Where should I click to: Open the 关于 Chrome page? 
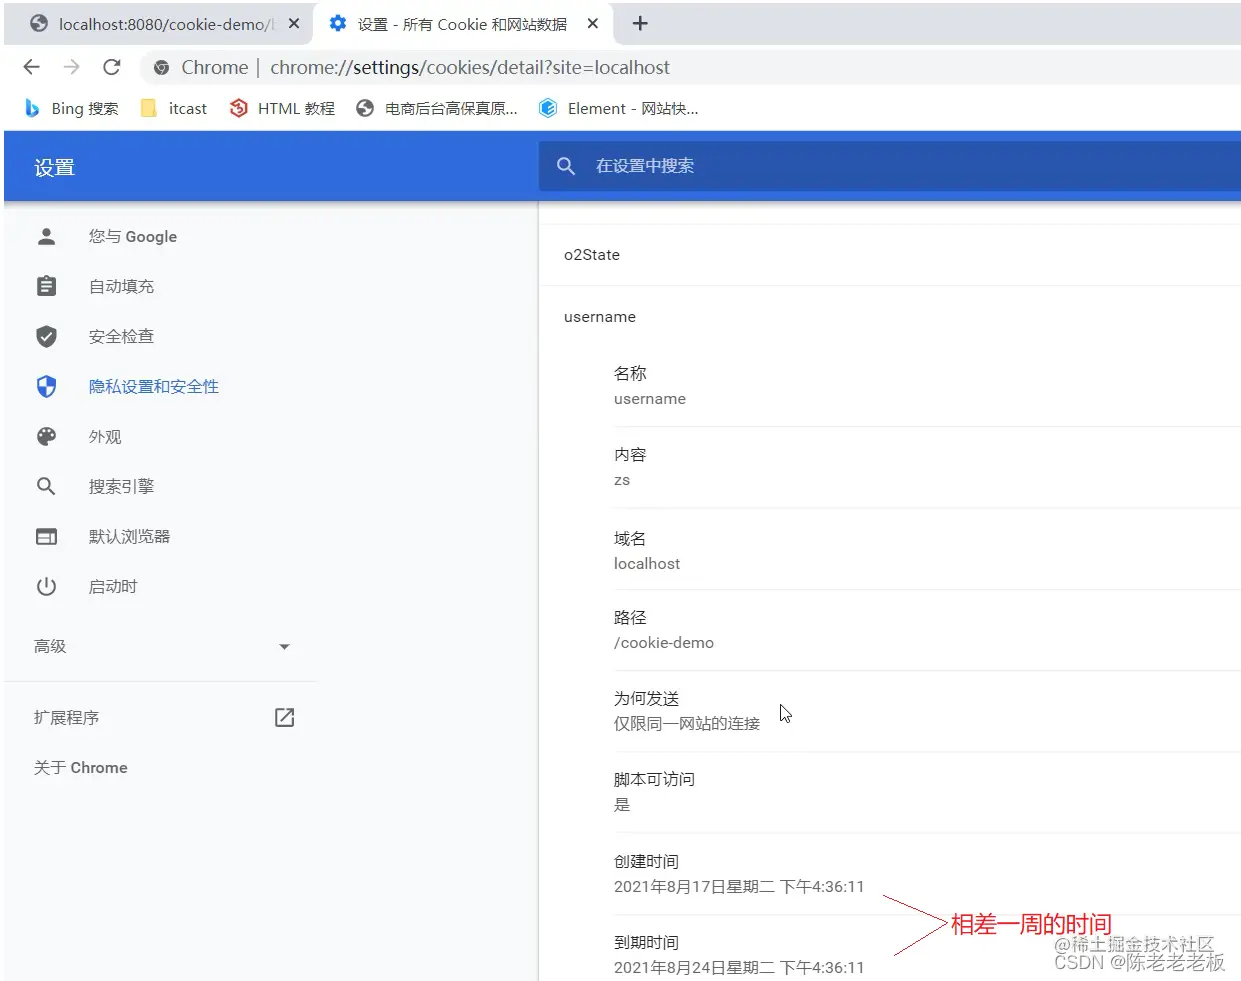coord(80,767)
